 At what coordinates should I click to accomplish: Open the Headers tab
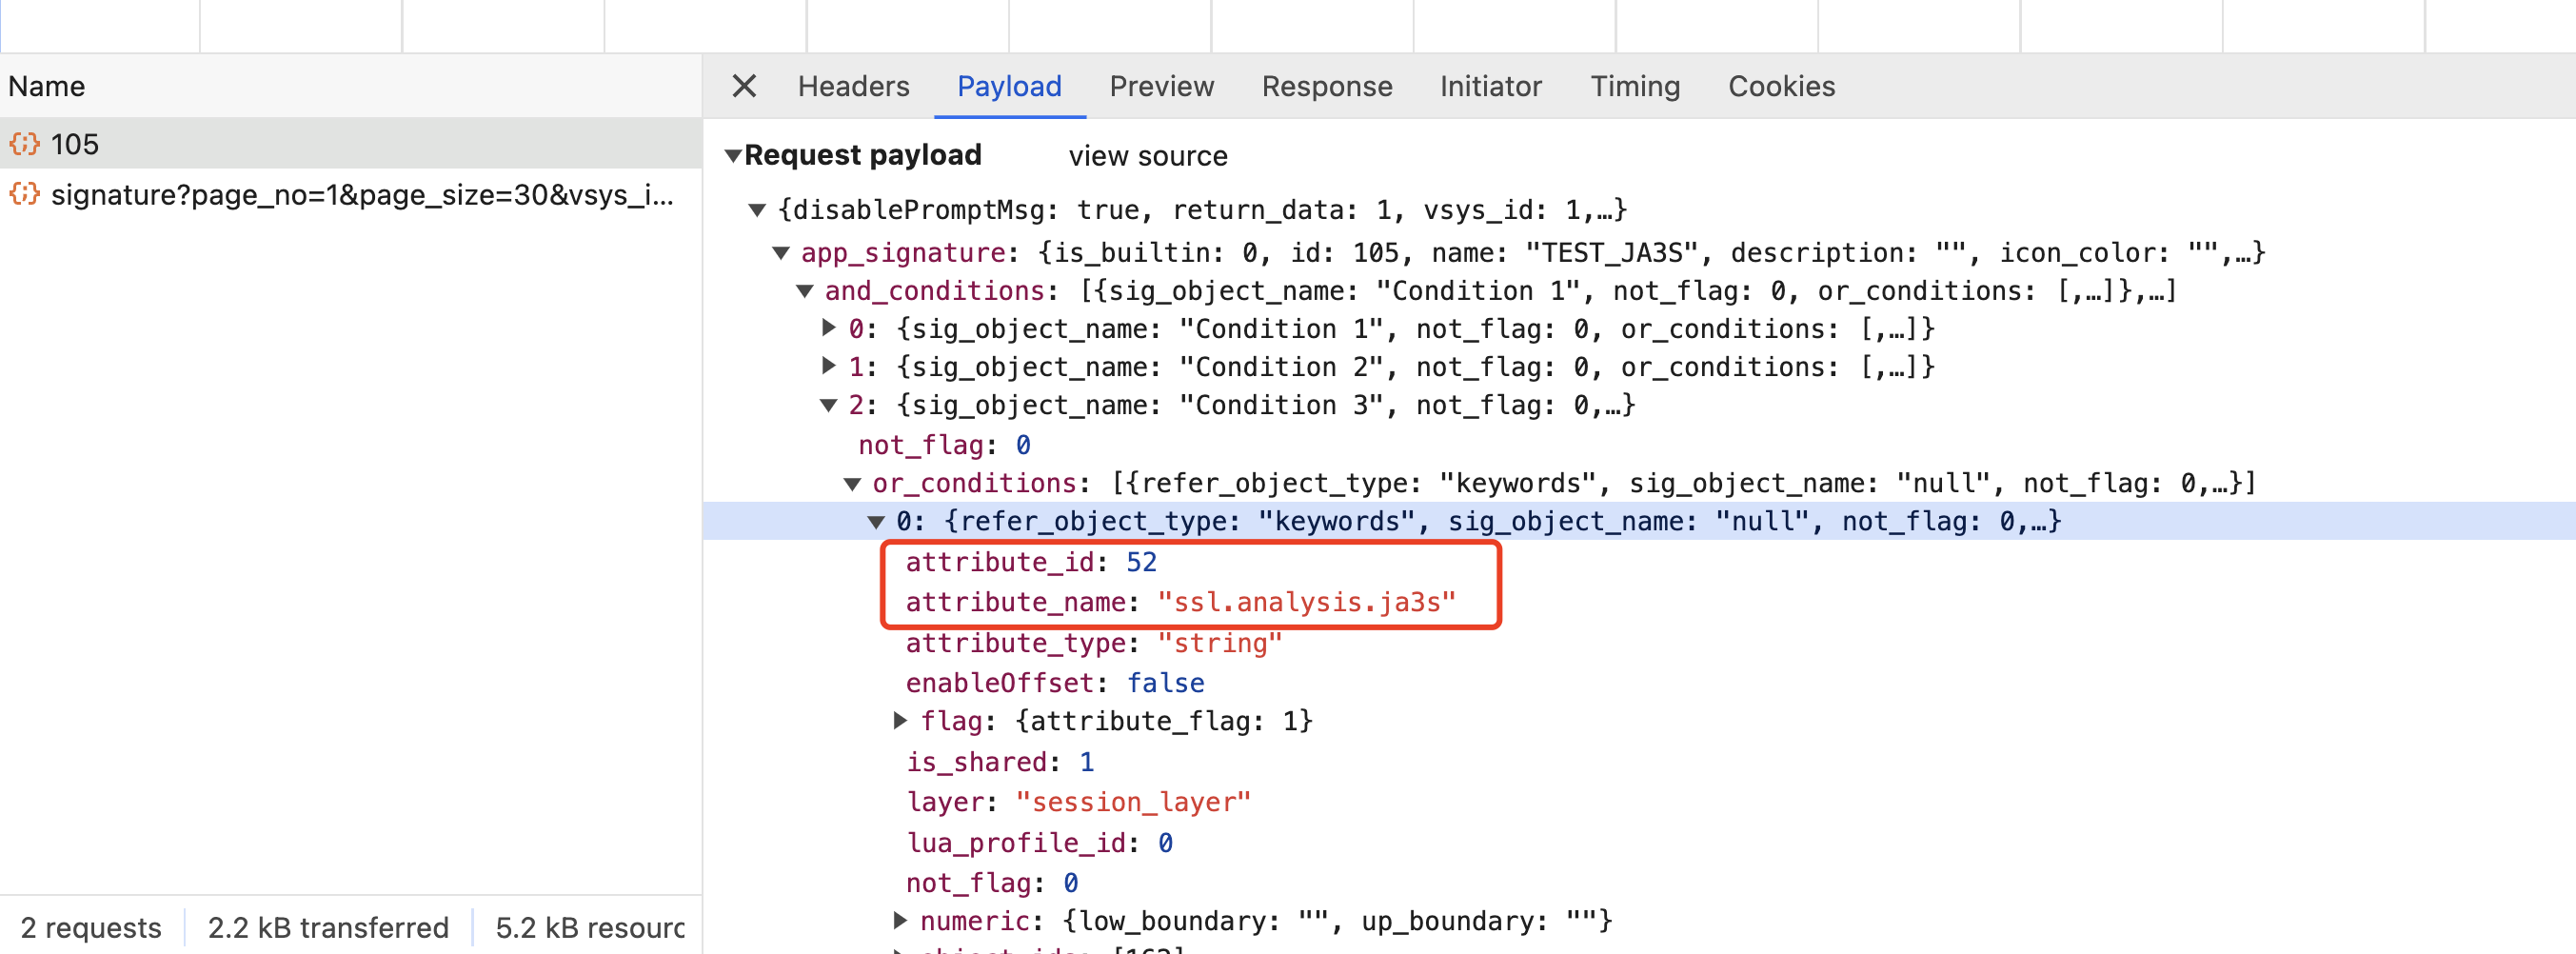tap(853, 86)
